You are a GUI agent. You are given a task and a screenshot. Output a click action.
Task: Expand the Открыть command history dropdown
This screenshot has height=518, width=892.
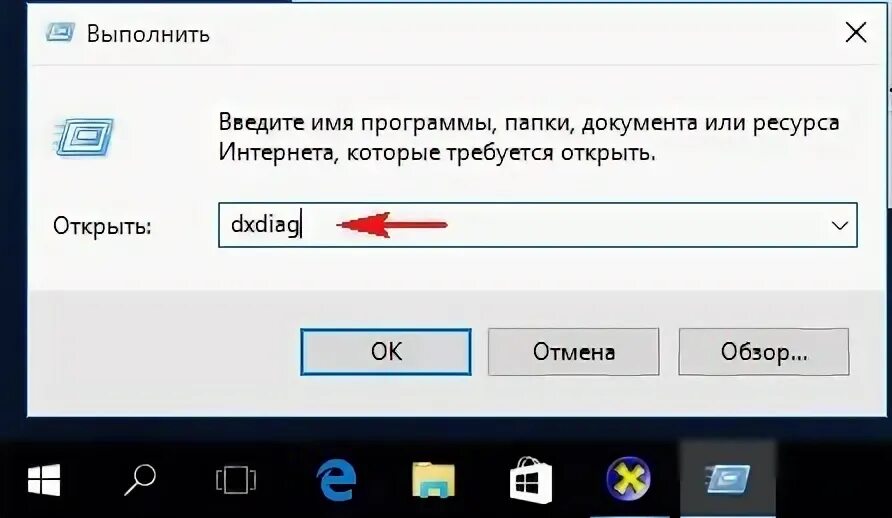840,225
